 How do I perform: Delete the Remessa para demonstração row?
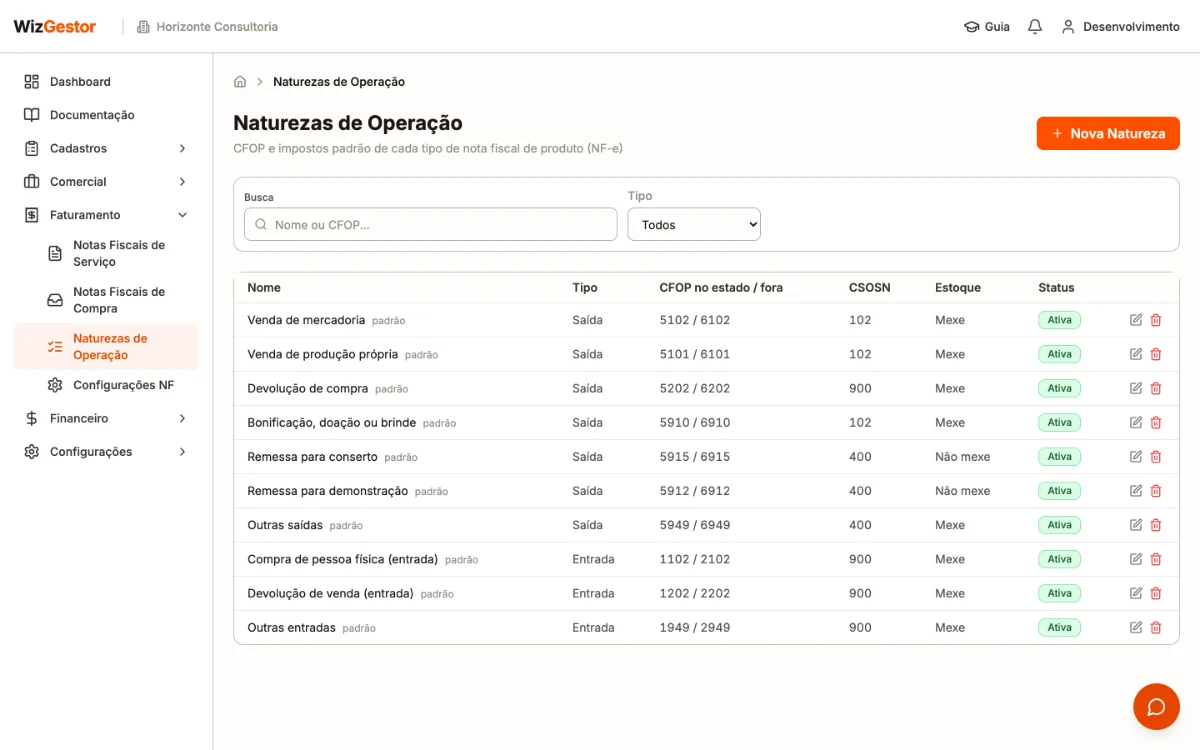point(1156,491)
